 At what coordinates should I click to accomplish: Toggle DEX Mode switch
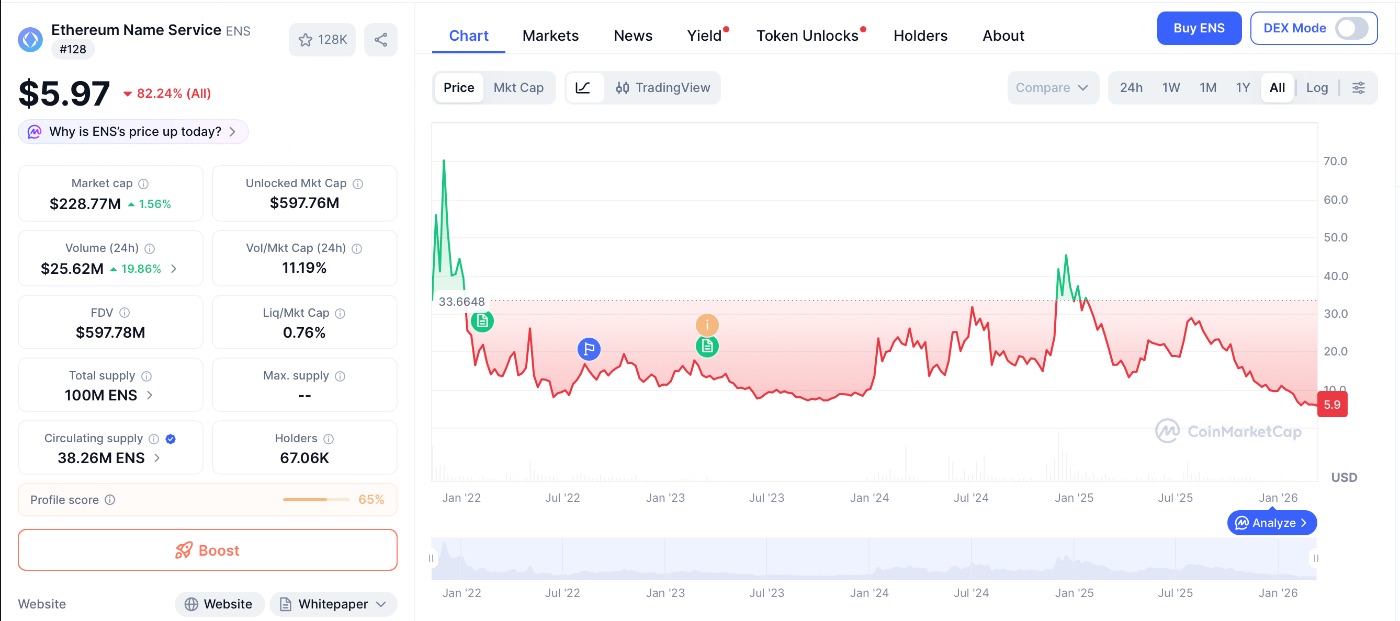(1350, 28)
